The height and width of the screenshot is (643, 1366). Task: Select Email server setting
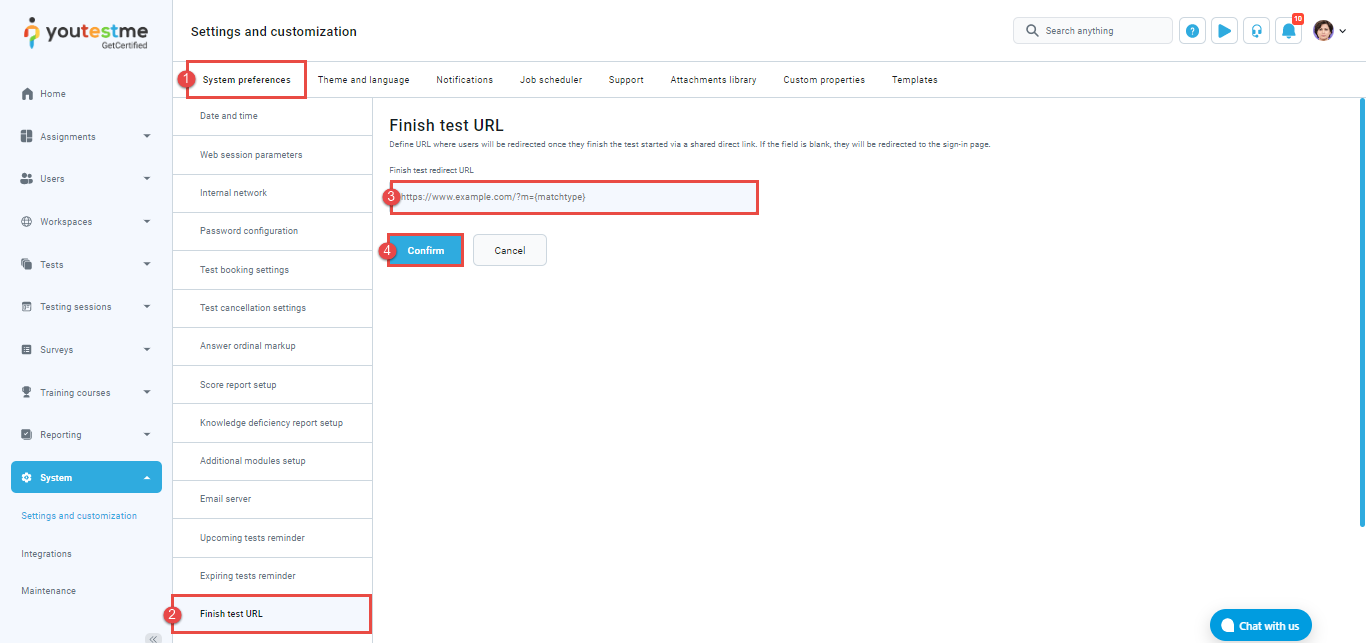pyautogui.click(x=272, y=499)
